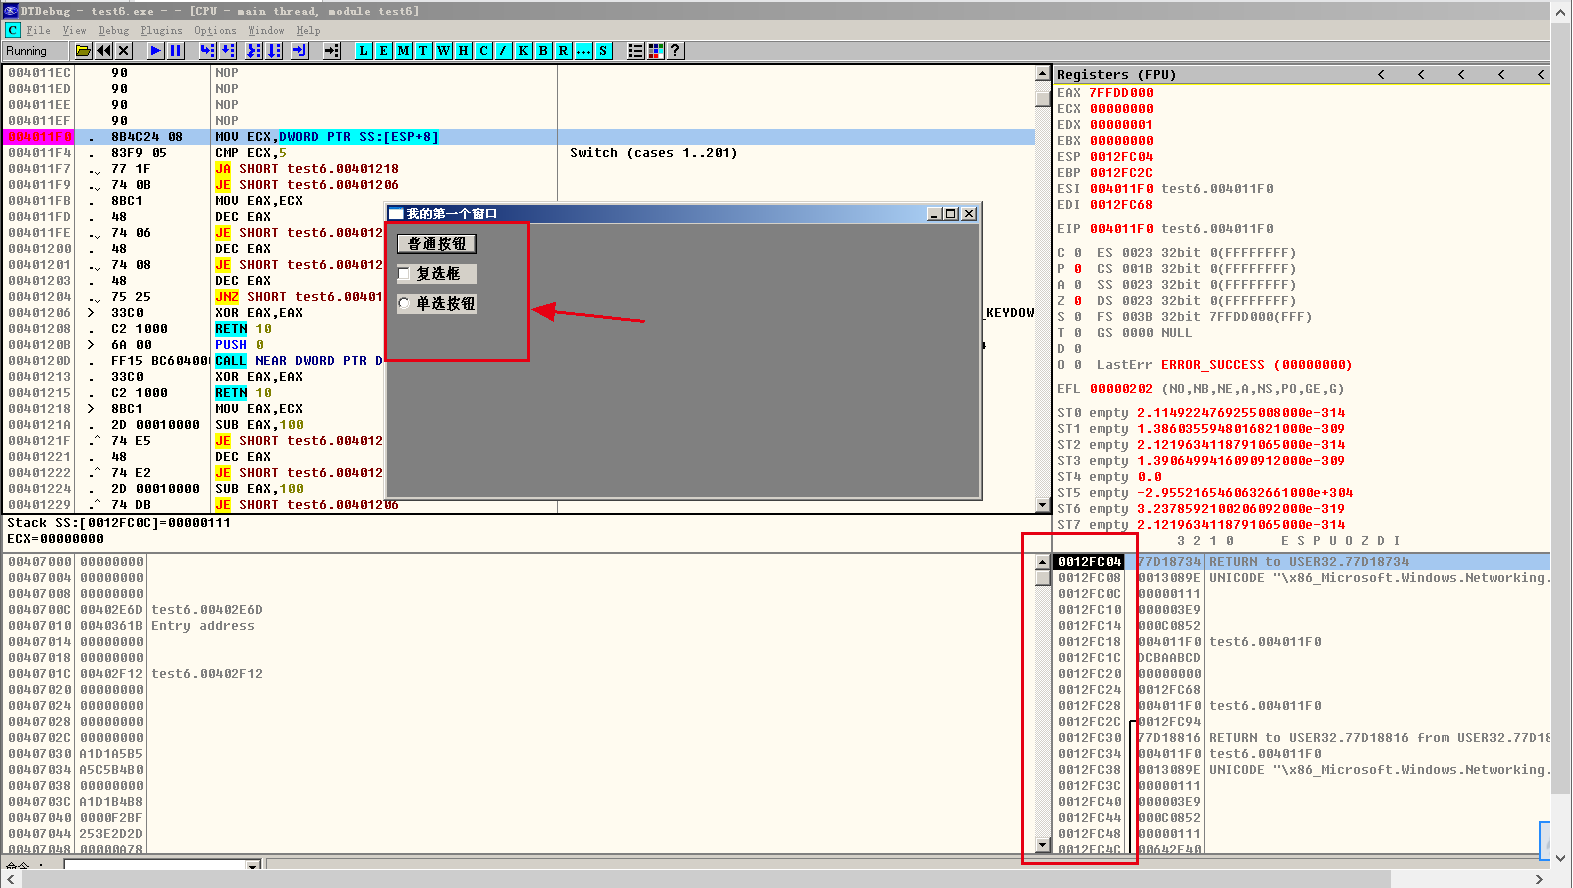1573x888 pixels.
Task: Select the ESP register value 0012FC04
Action: 1121,157
